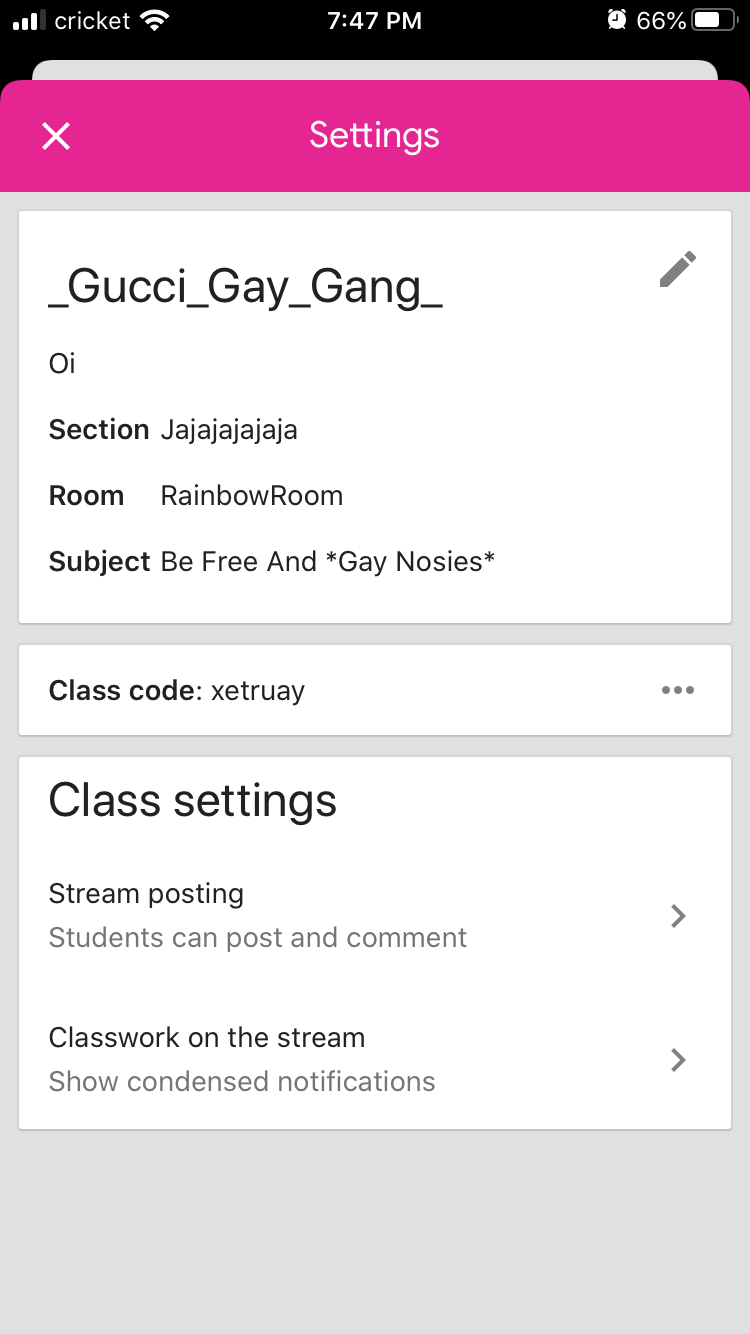Tap the Class code xetruay text
750x1334 pixels.
pyautogui.click(x=177, y=690)
